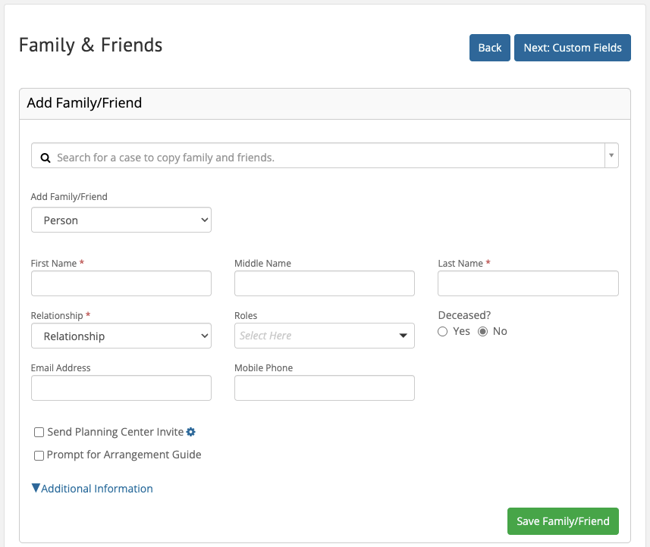Select No for Deceased

pyautogui.click(x=483, y=331)
